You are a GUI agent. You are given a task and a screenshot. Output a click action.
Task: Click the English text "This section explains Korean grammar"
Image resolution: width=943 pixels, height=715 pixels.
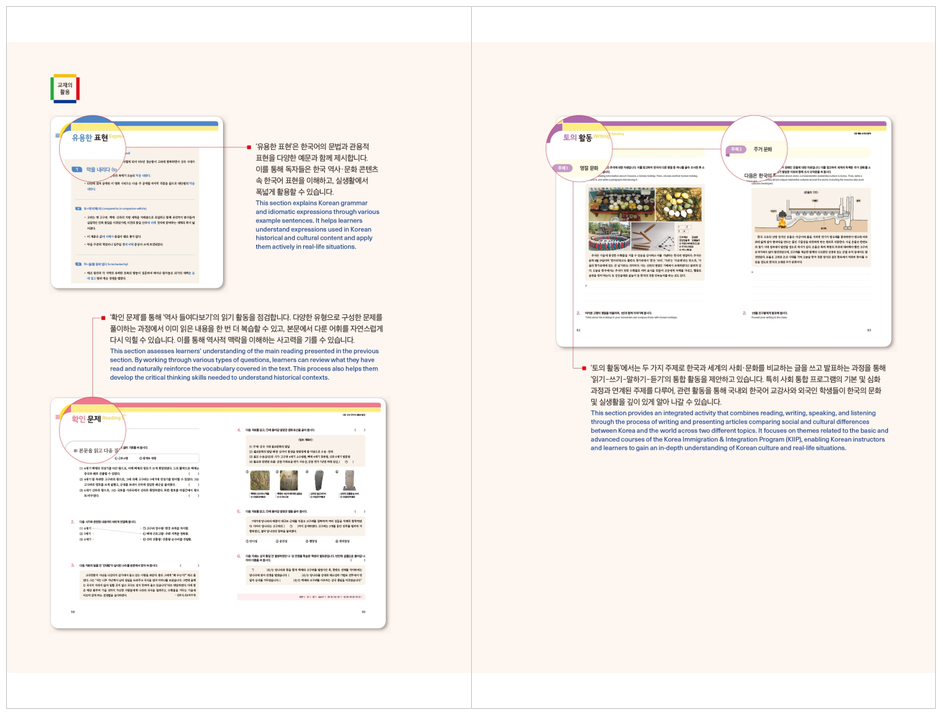tap(312, 203)
